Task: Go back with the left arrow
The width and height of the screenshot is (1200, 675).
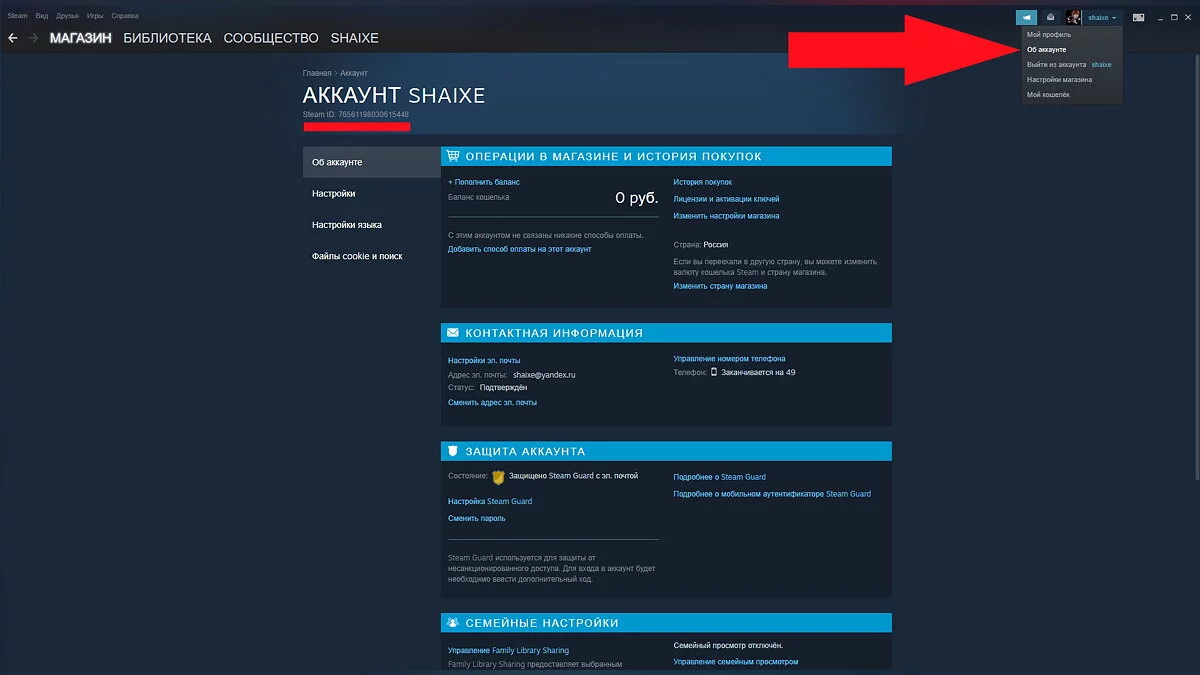Action: pyautogui.click(x=13, y=38)
